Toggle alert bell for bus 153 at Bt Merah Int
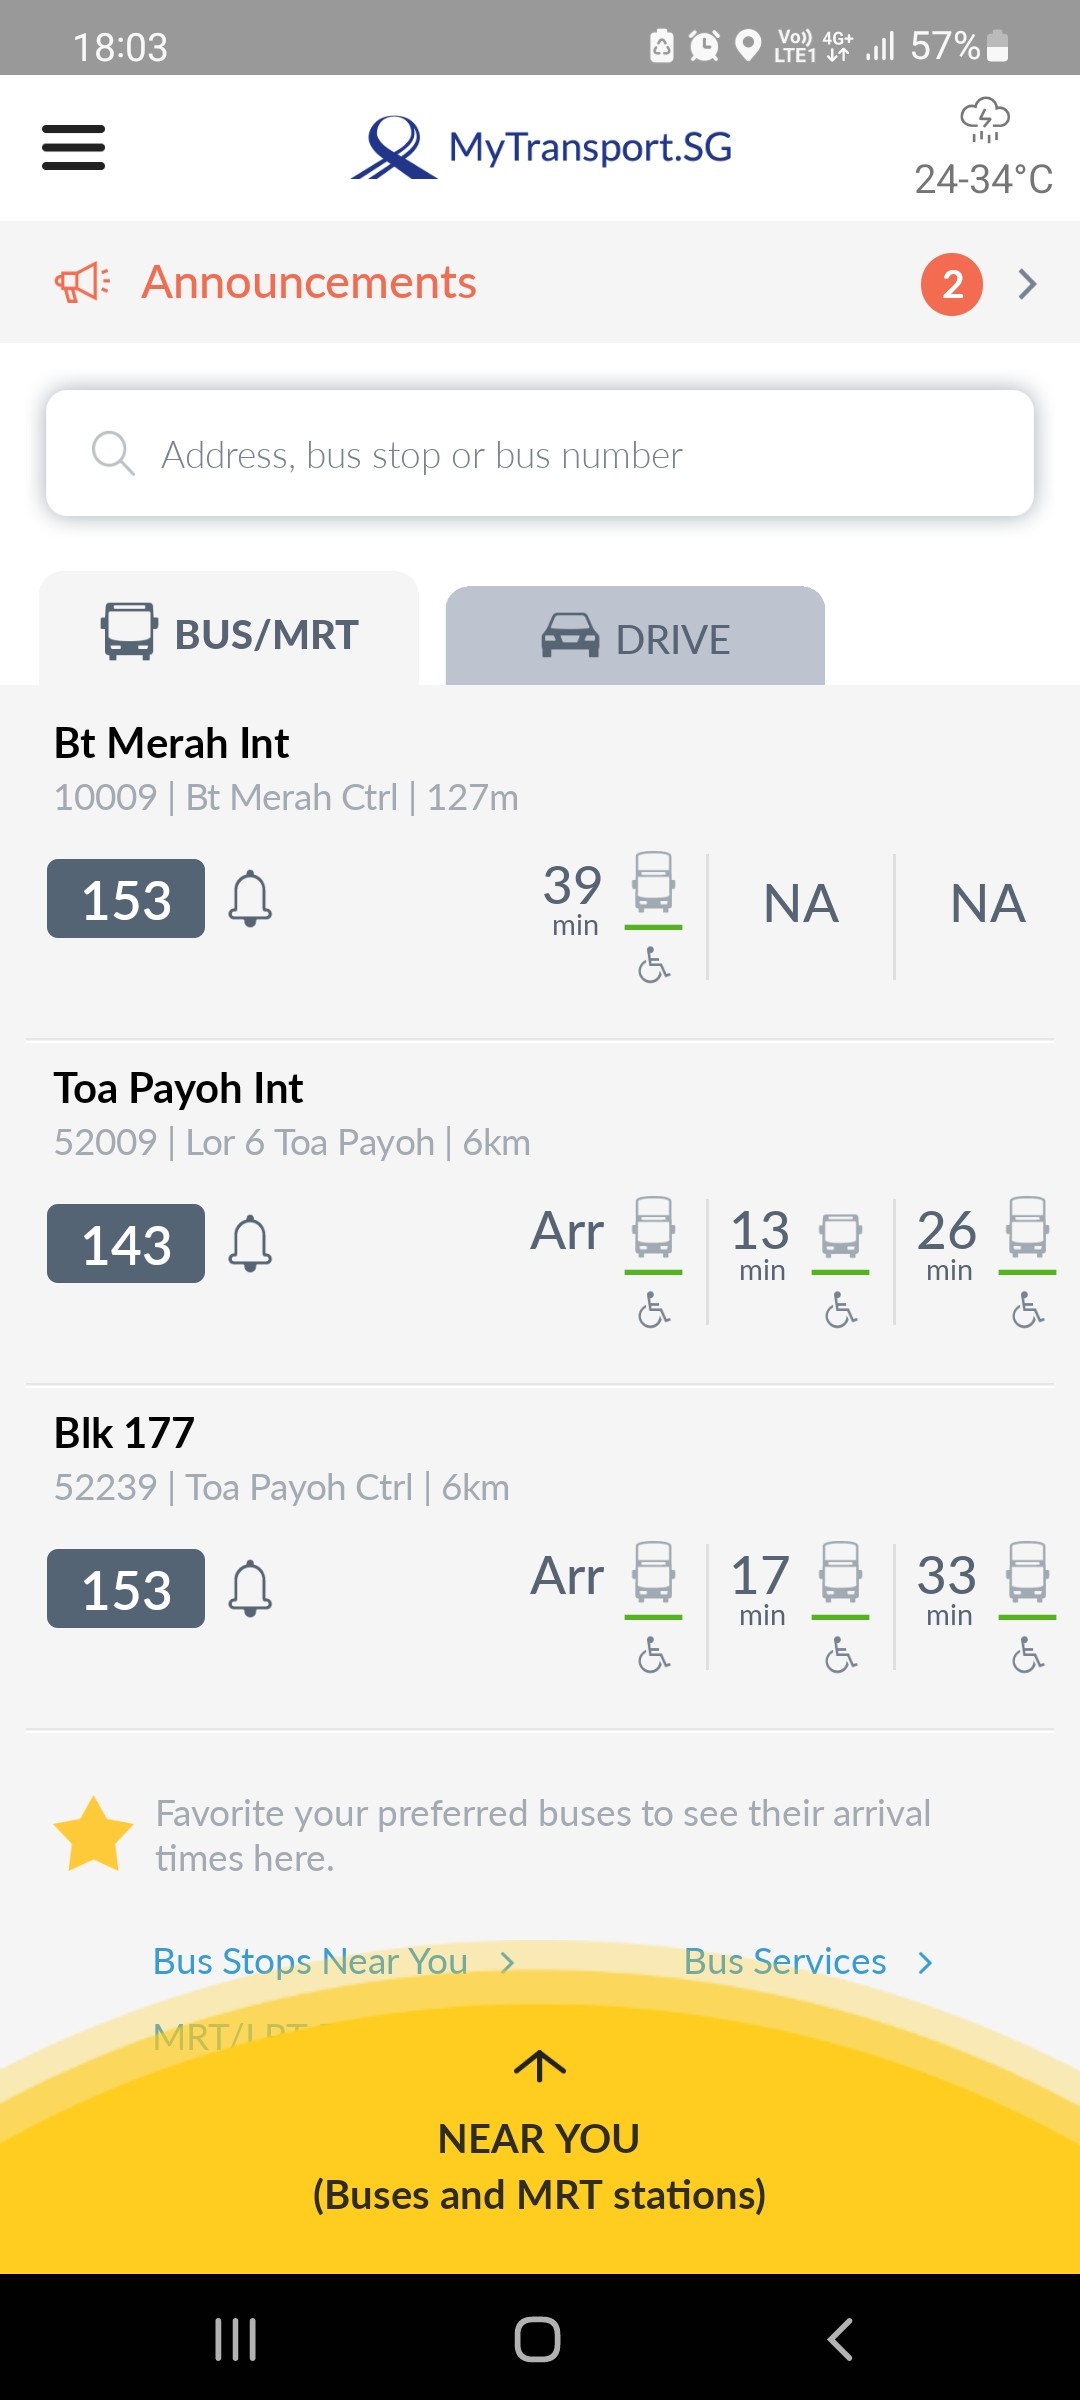 pos(250,898)
